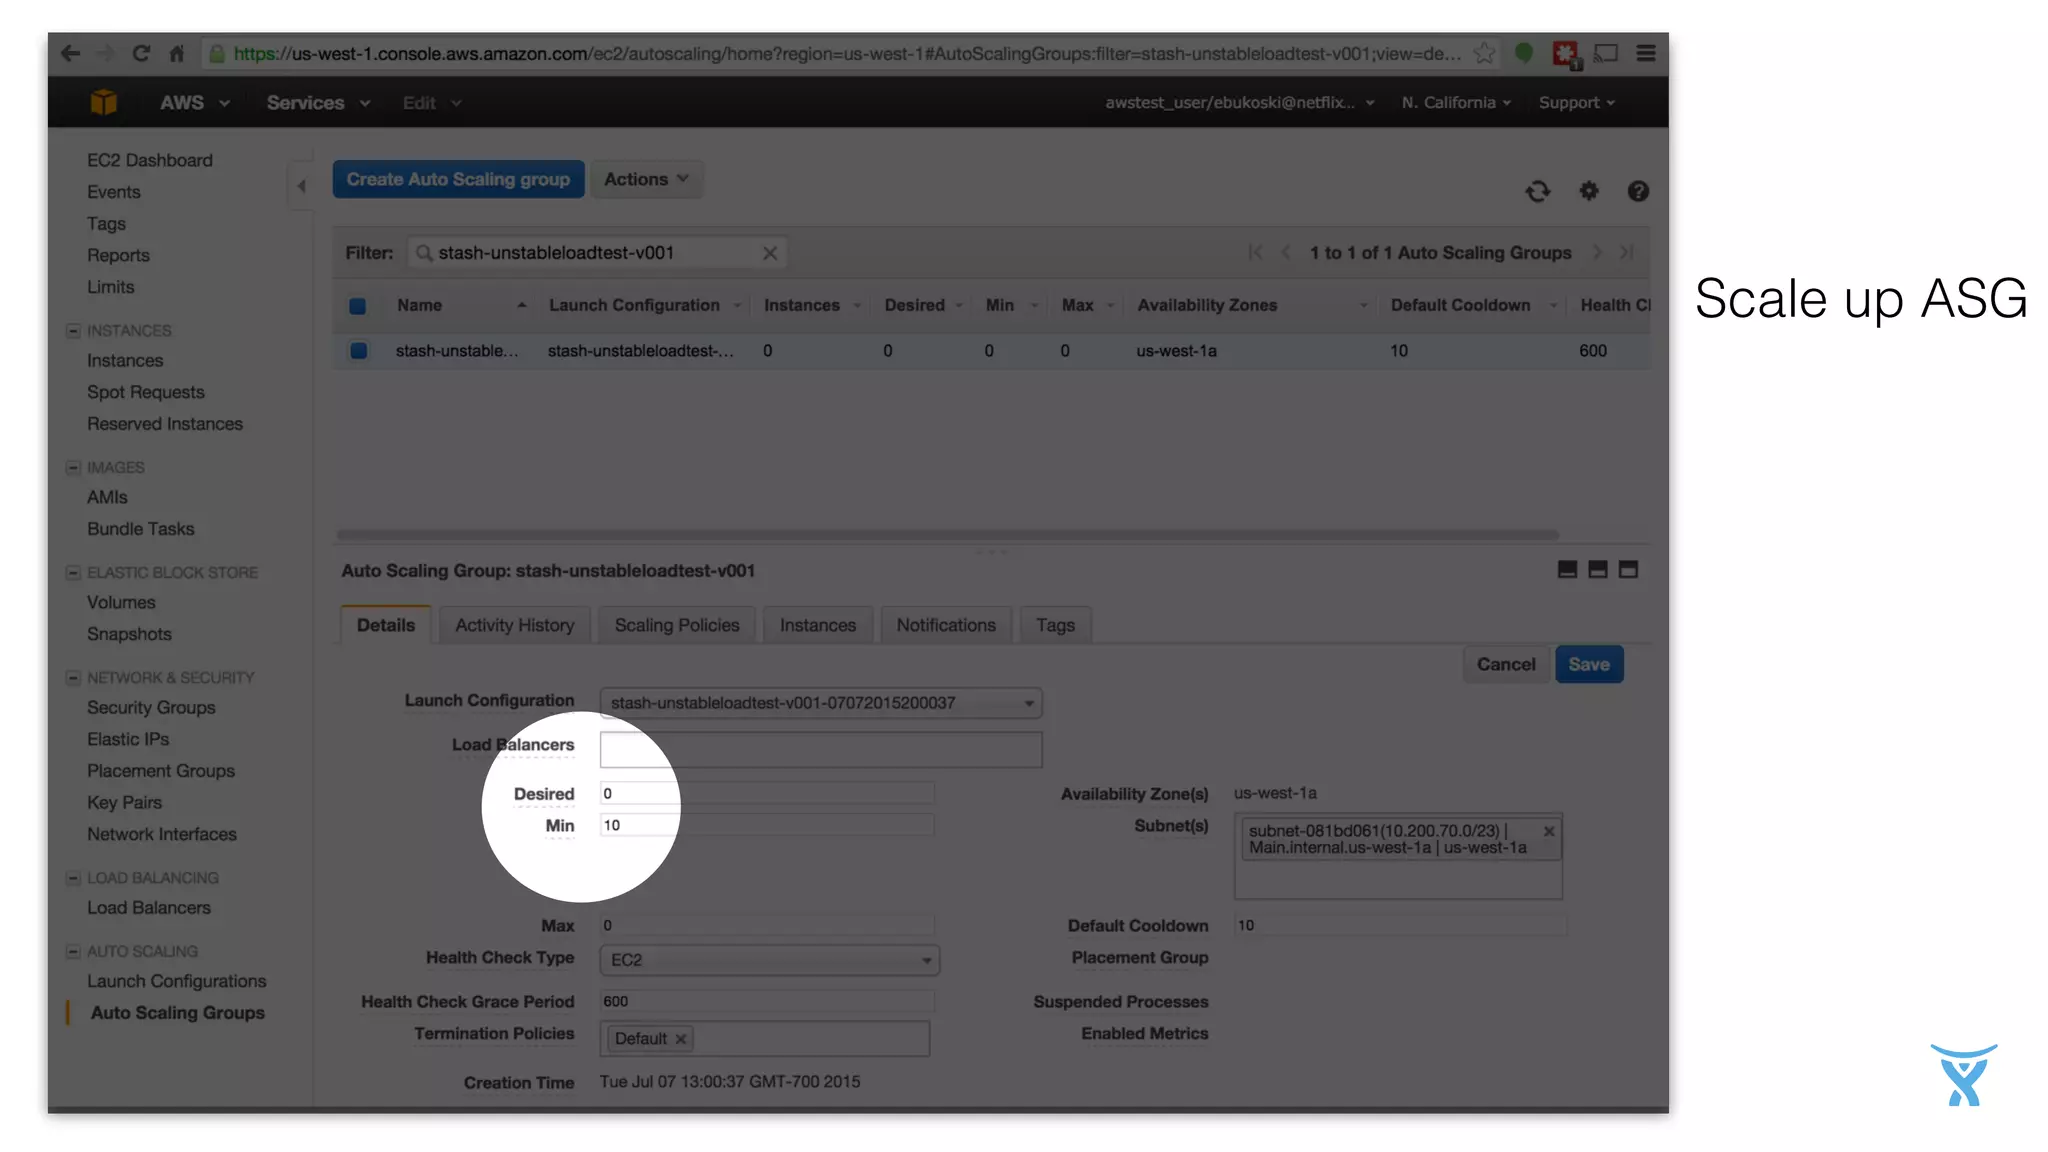The height and width of the screenshot is (1152, 2048).
Task: Maximize the details pane using the rightmost icon
Action: (x=1628, y=570)
